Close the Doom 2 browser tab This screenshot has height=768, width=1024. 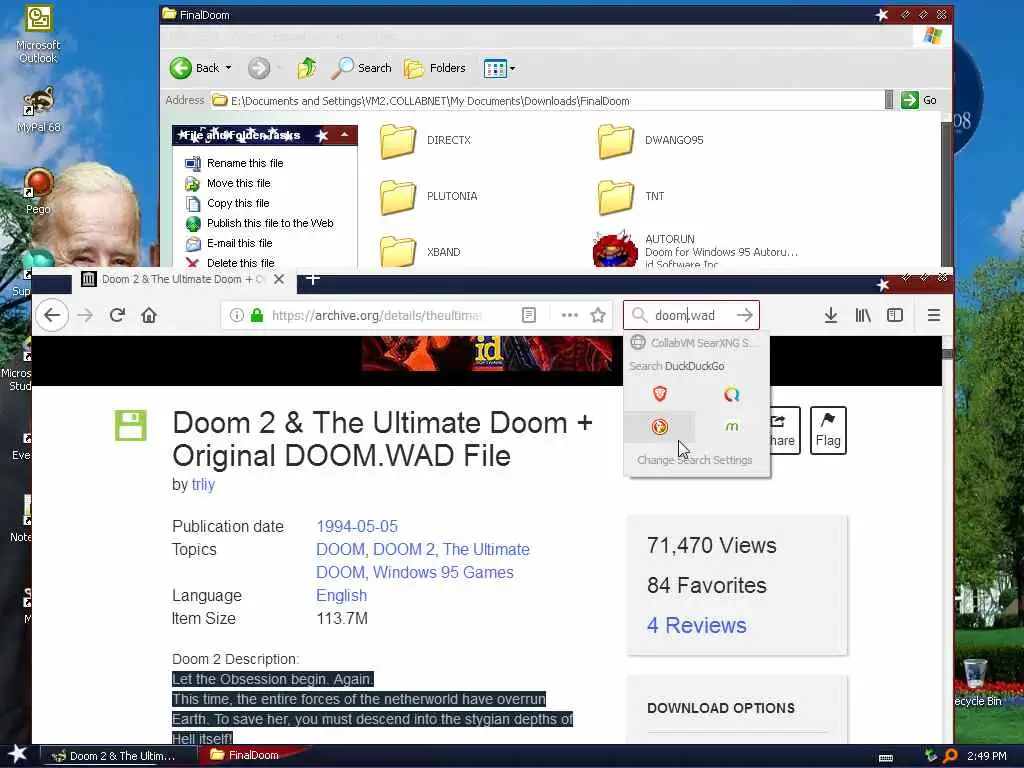279,279
